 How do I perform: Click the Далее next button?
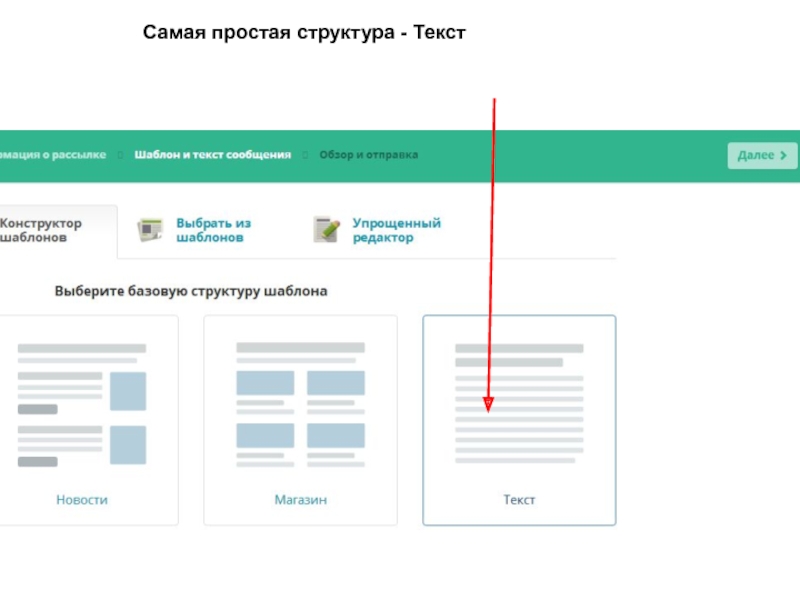[762, 155]
